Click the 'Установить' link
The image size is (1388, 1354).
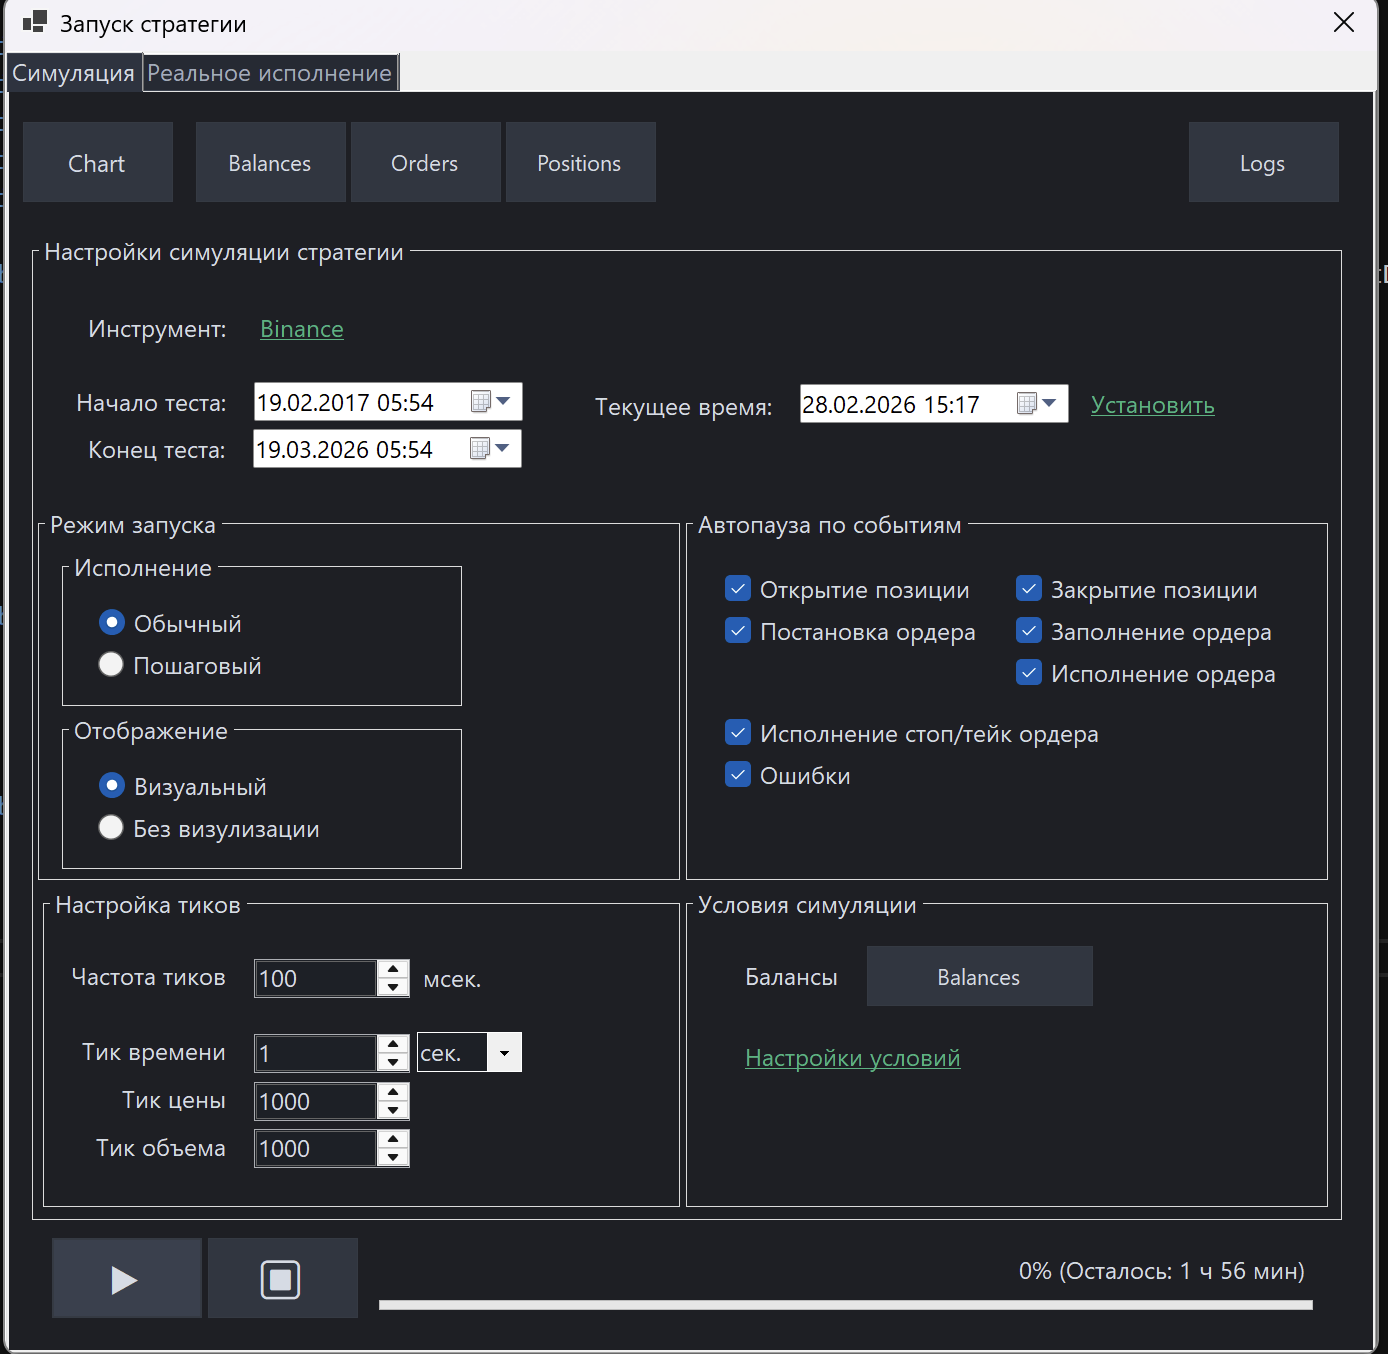pos(1151,405)
